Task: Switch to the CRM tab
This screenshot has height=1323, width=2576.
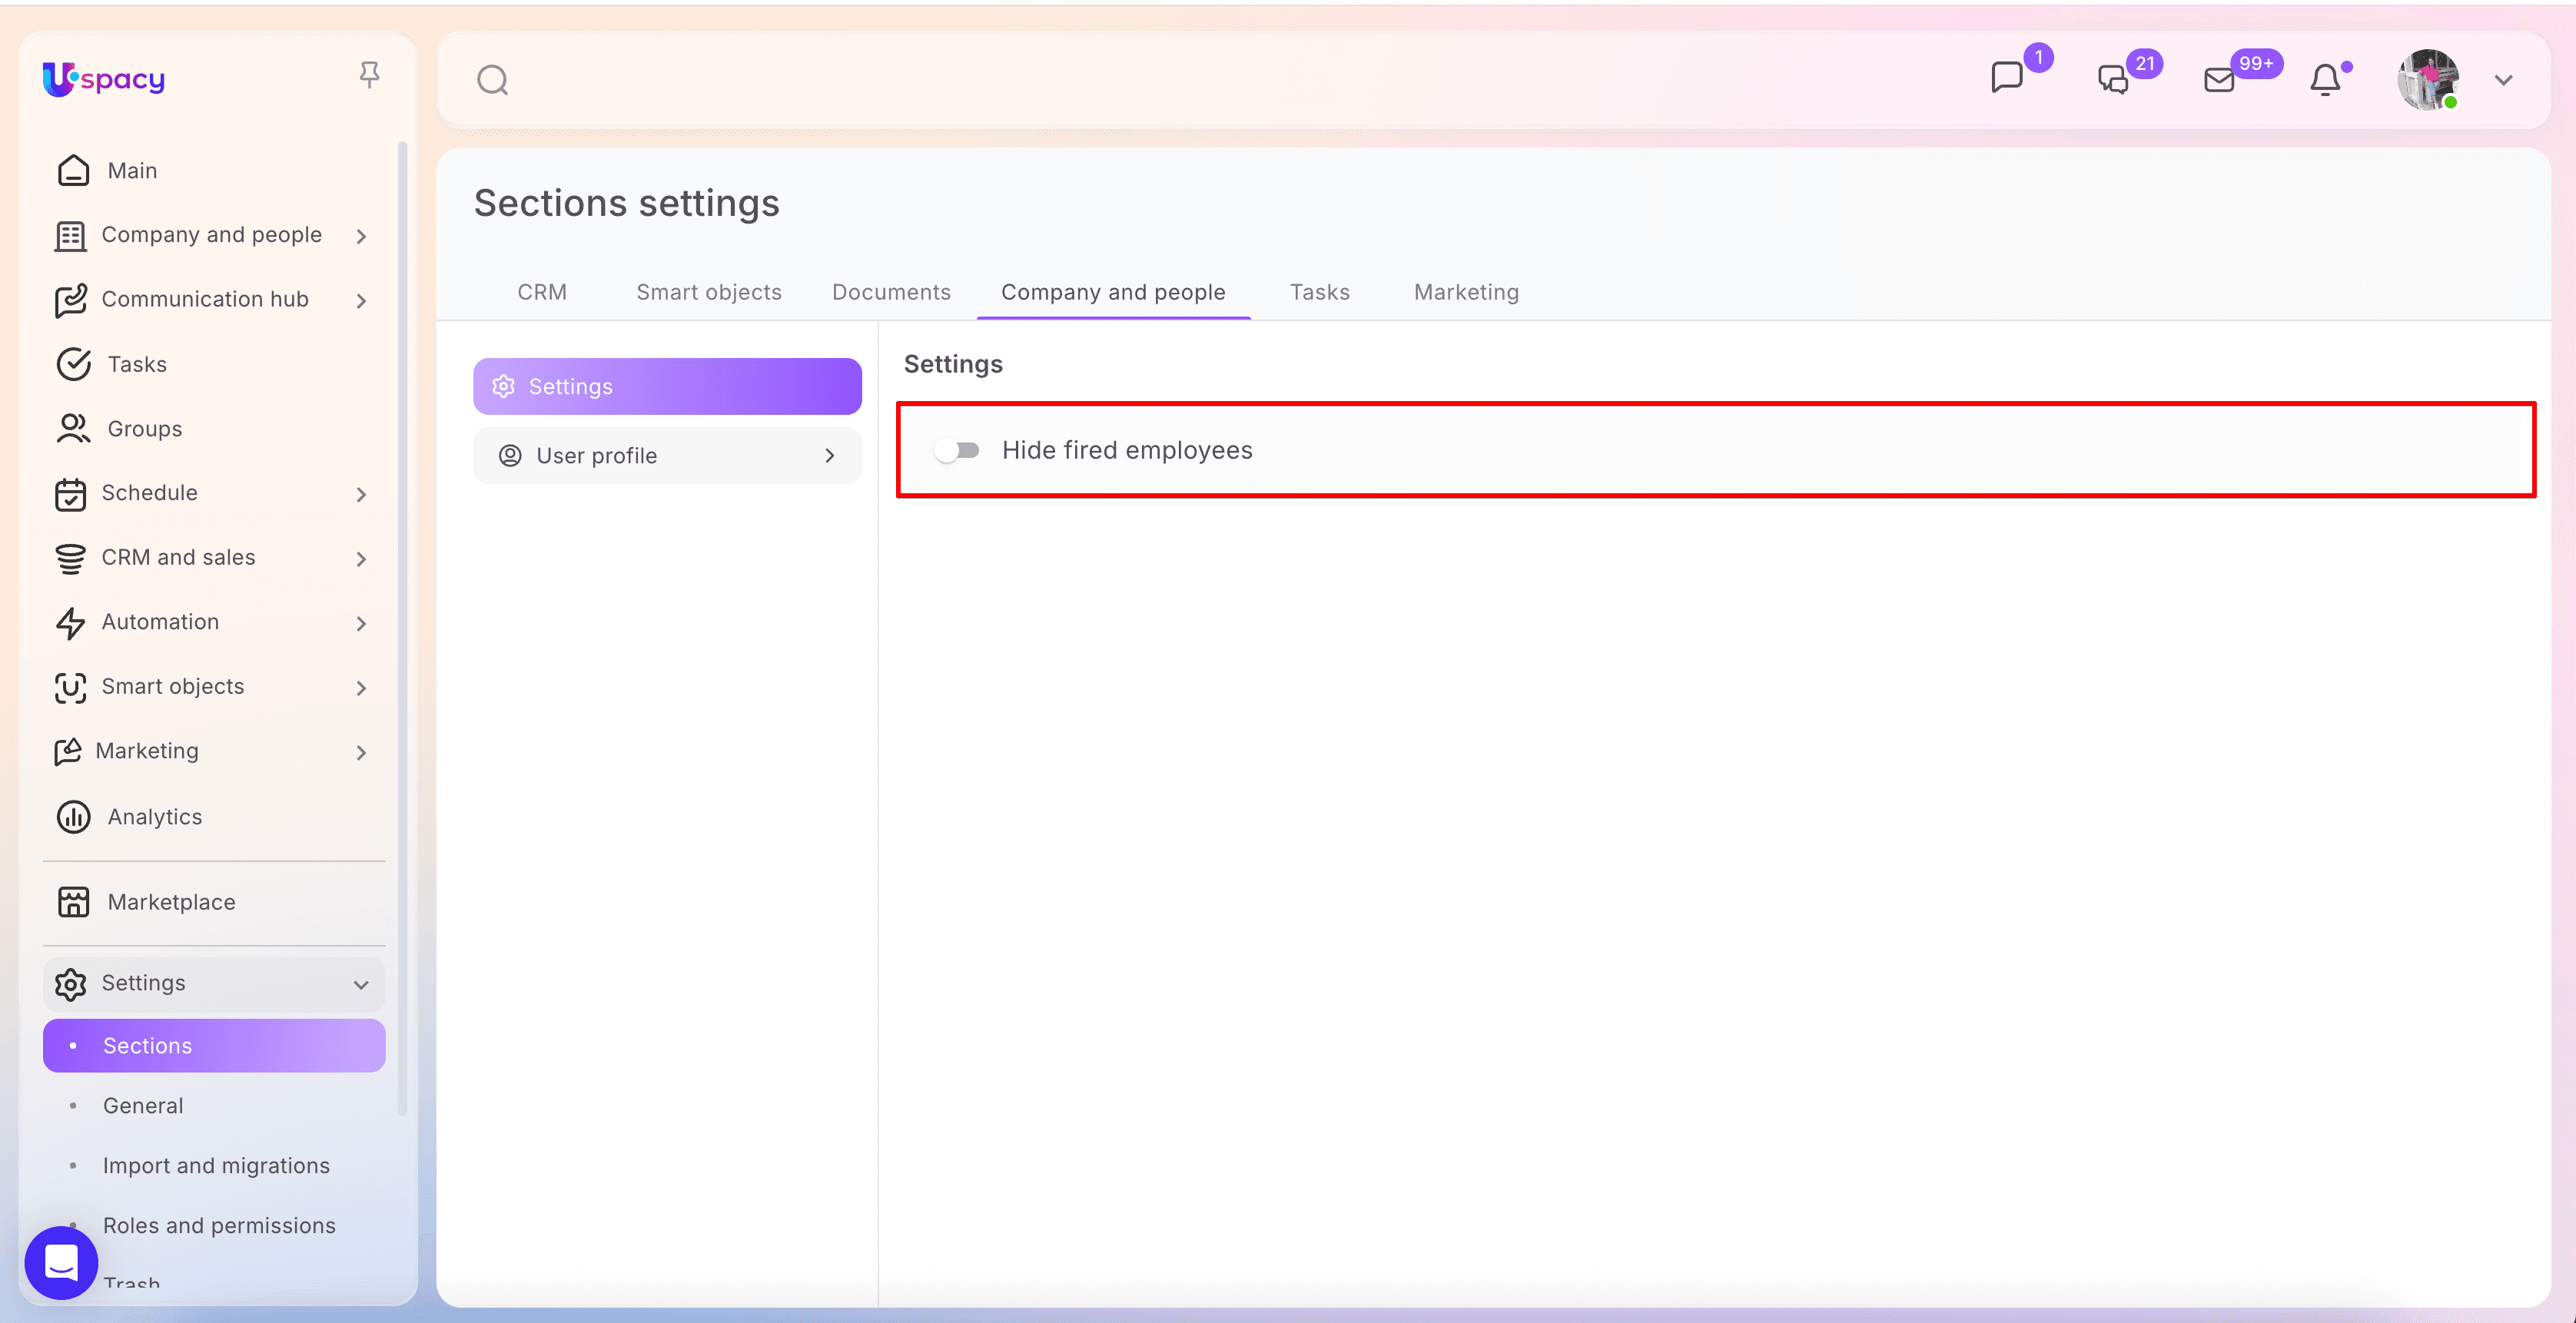Action: pos(542,292)
